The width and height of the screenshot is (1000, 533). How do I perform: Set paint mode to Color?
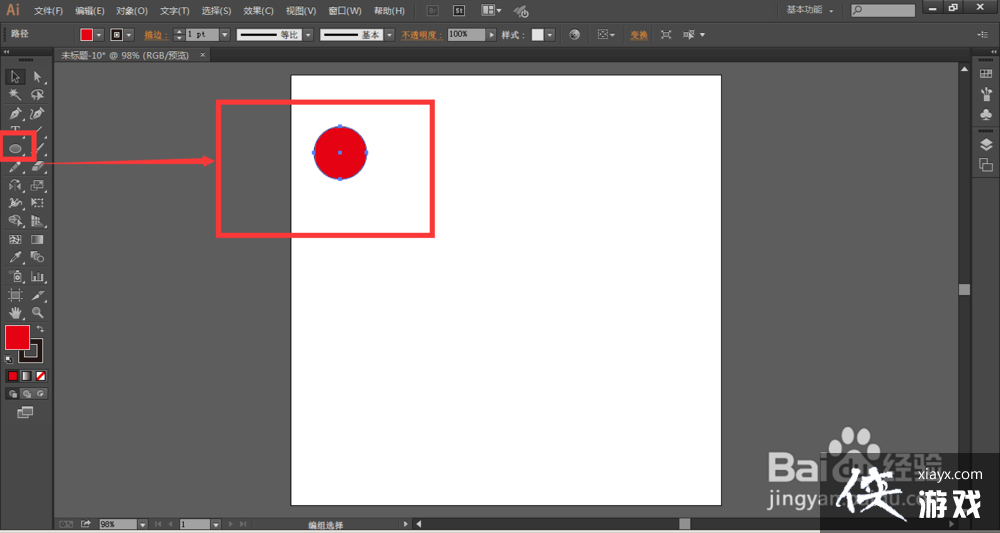13,376
